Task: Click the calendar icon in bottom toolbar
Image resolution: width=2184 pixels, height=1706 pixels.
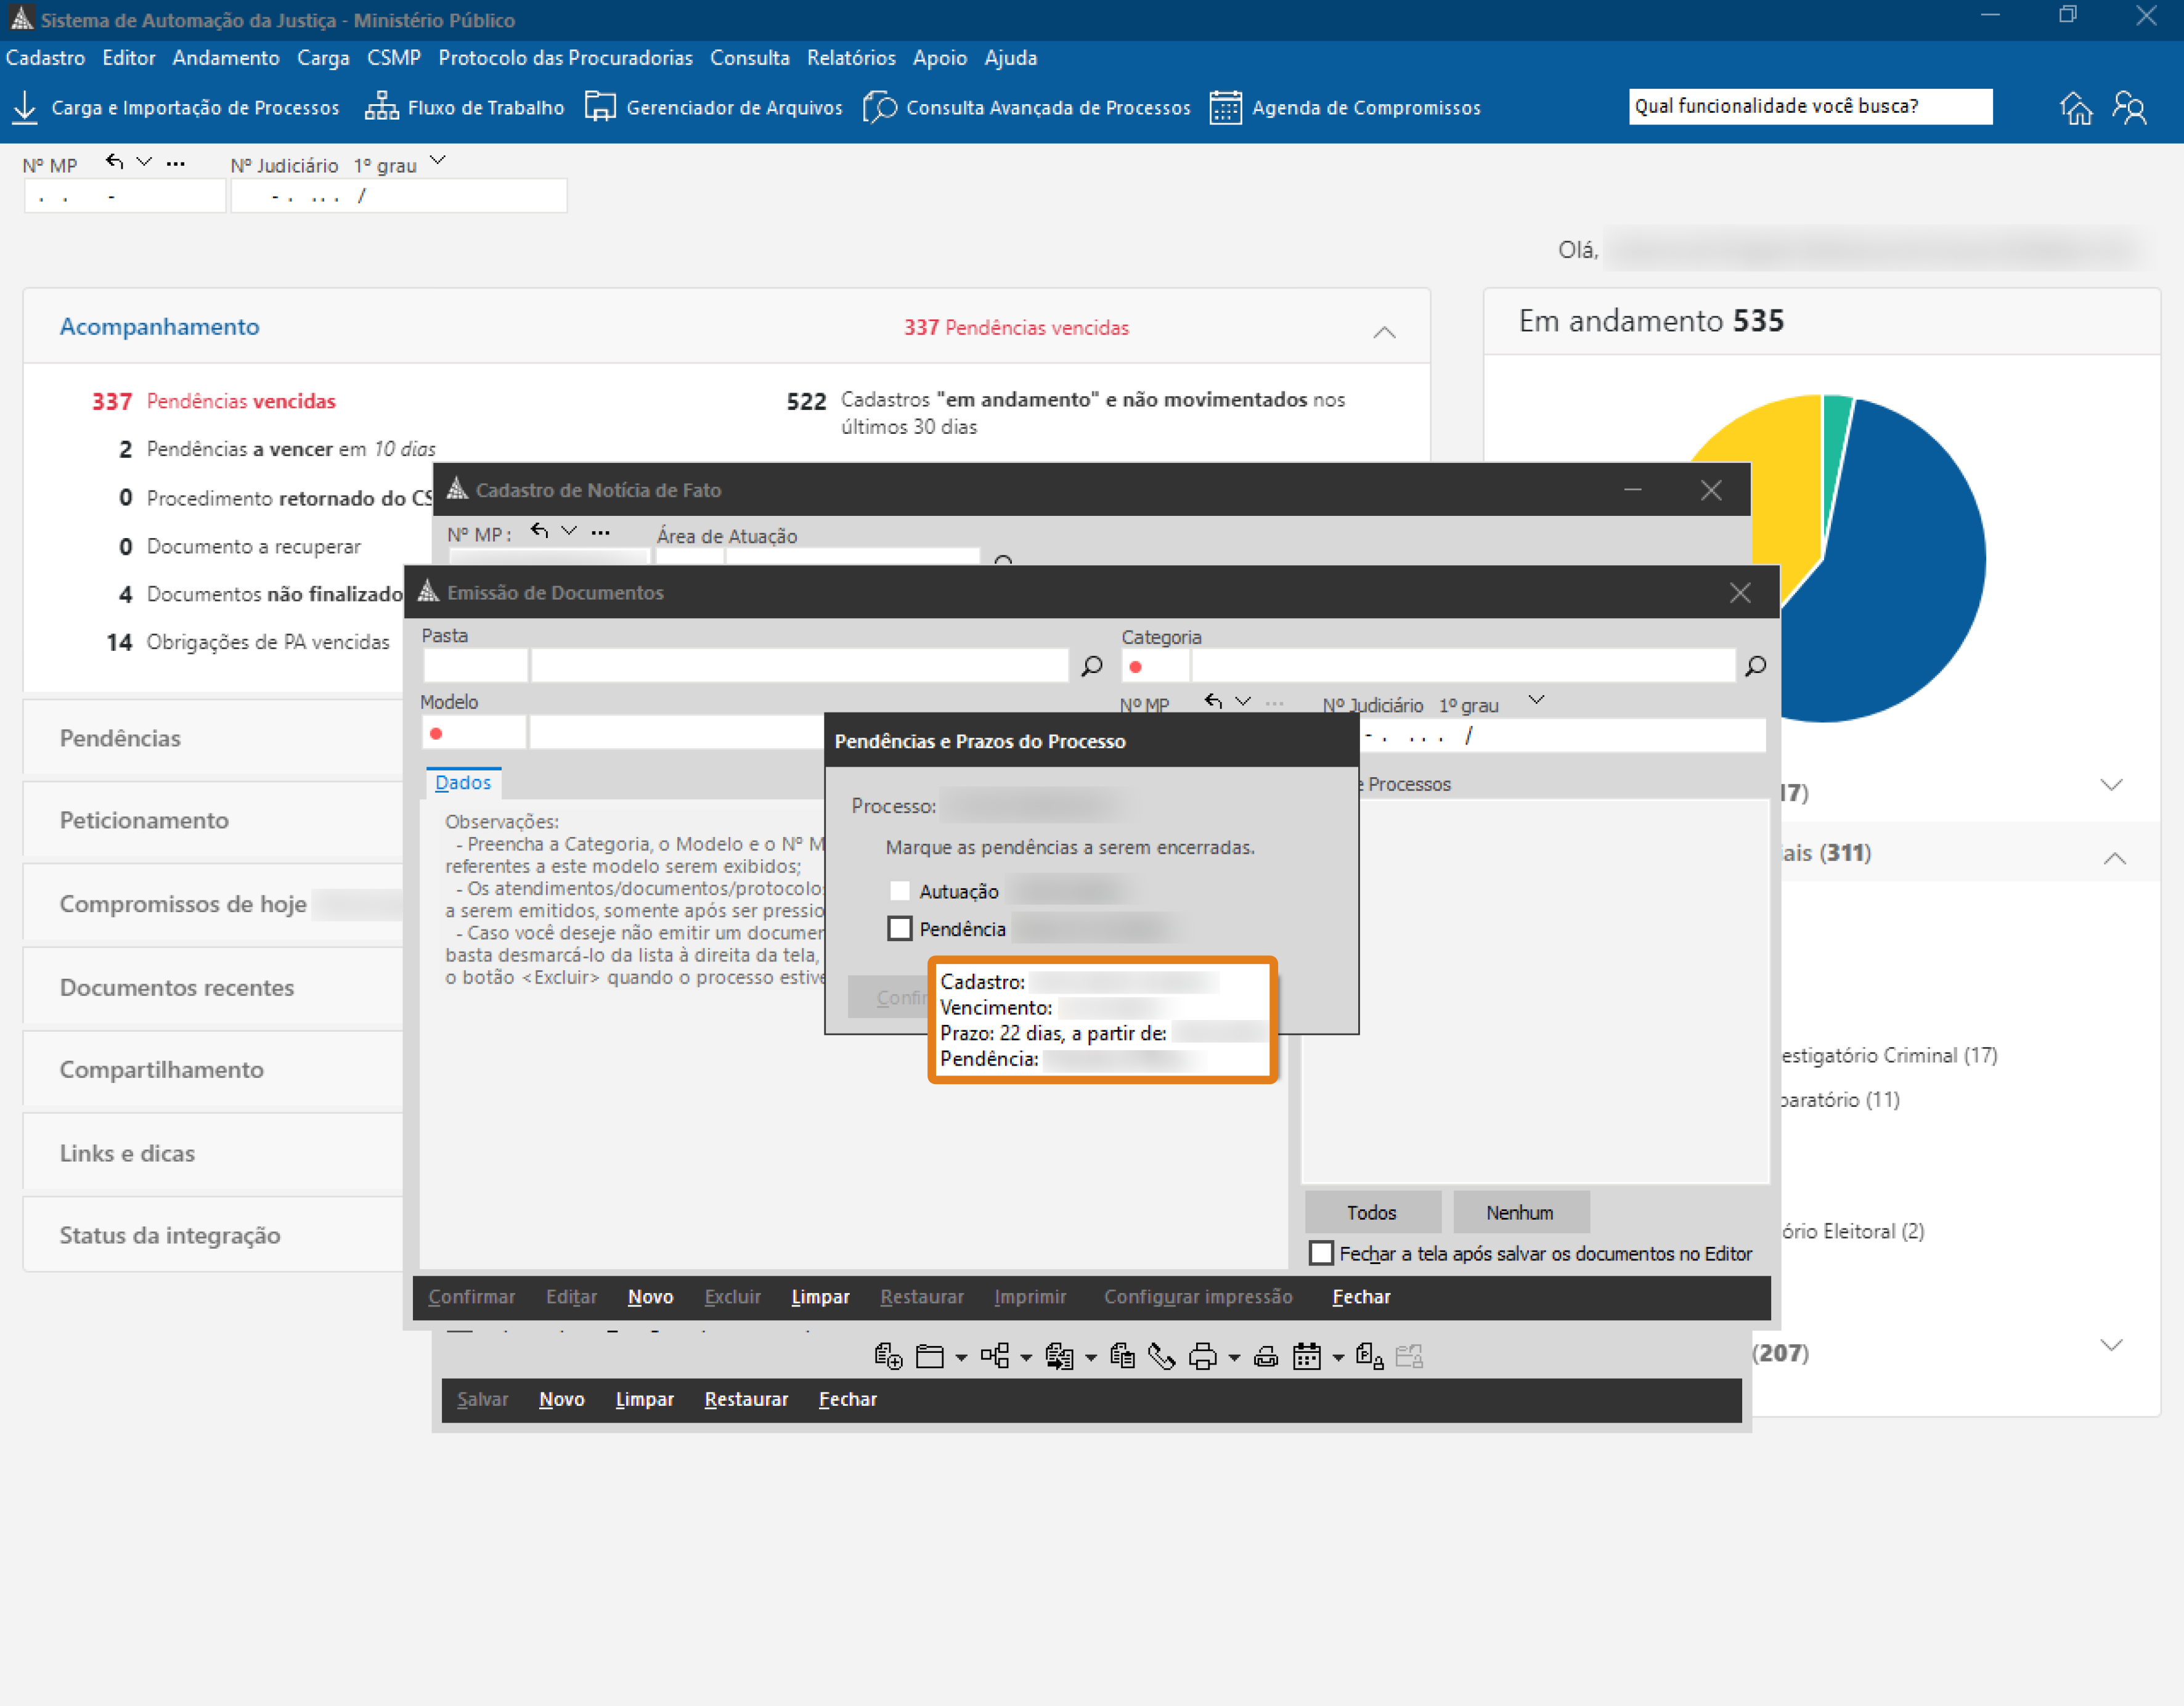Action: click(x=1306, y=1356)
